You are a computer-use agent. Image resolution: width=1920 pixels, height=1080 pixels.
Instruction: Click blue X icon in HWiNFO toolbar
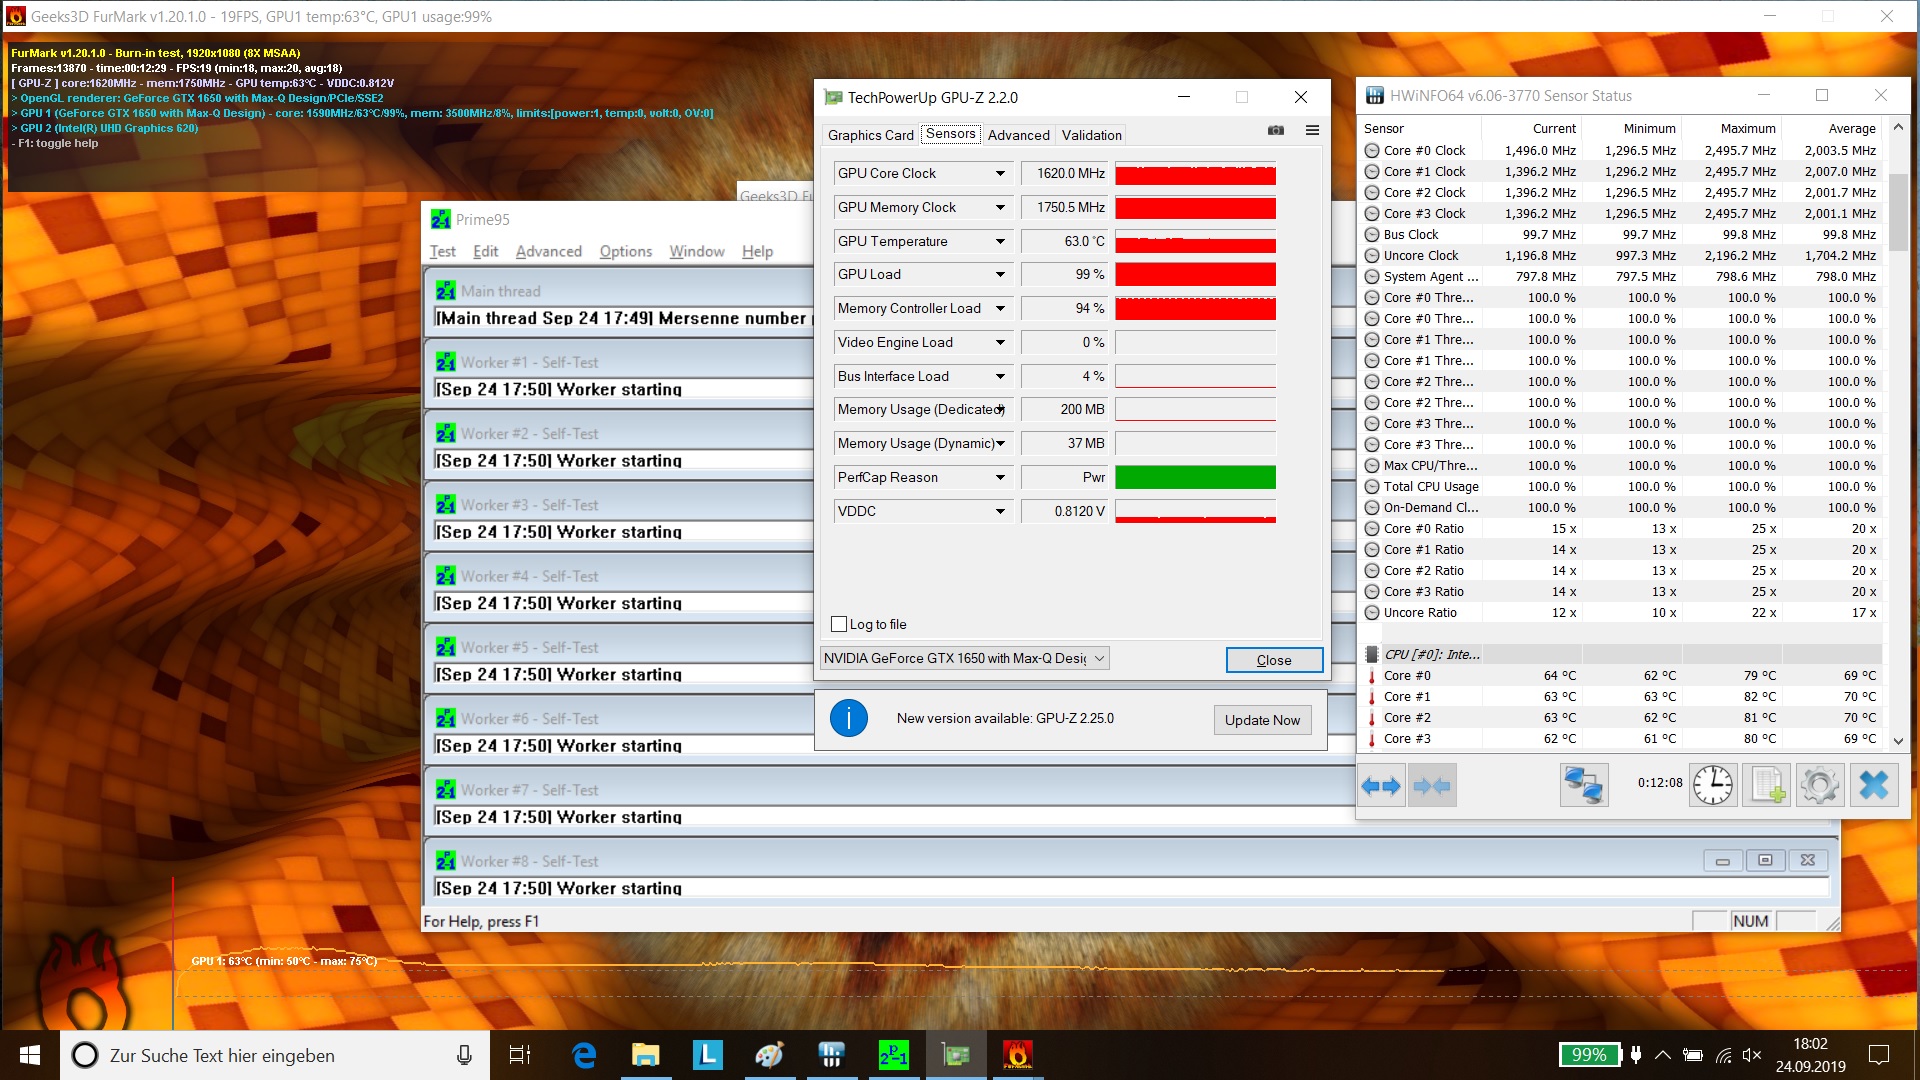[1873, 786]
